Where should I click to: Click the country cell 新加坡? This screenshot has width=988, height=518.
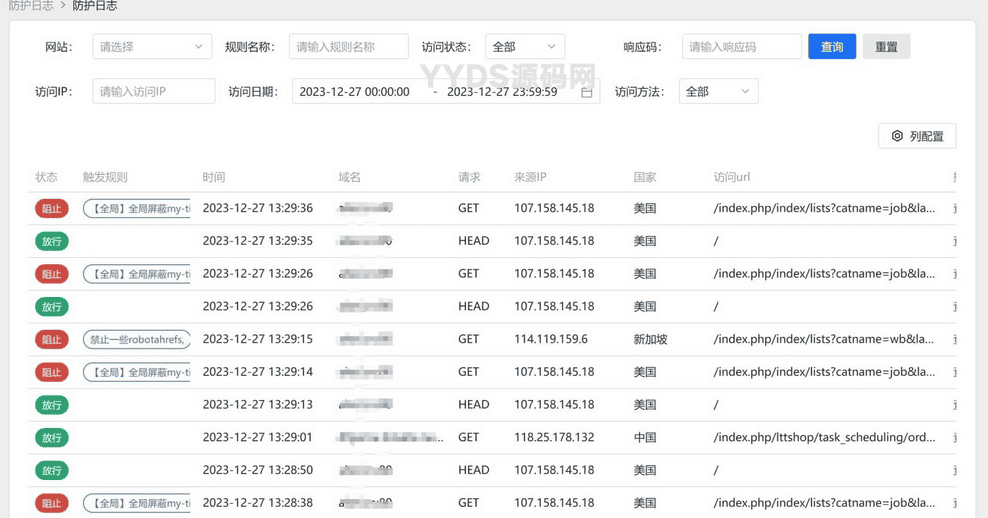click(650, 339)
